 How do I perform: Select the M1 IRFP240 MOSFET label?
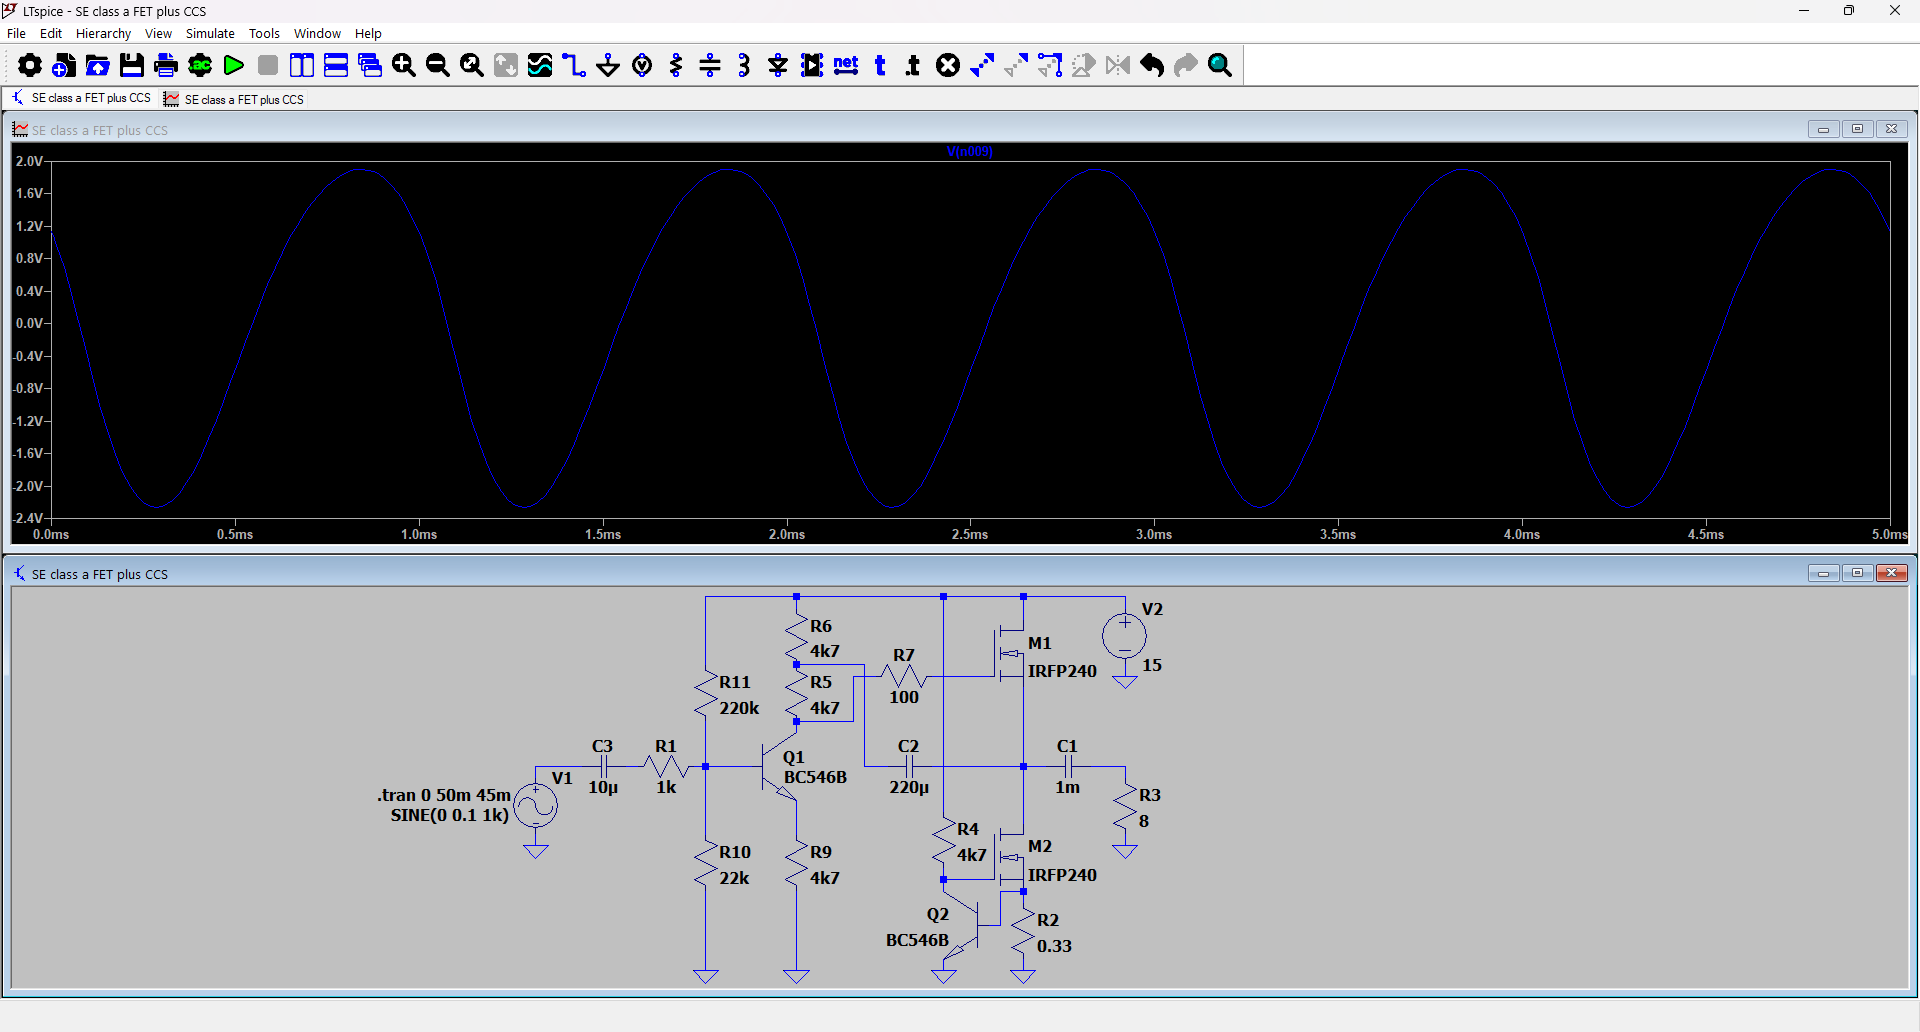pos(1062,671)
